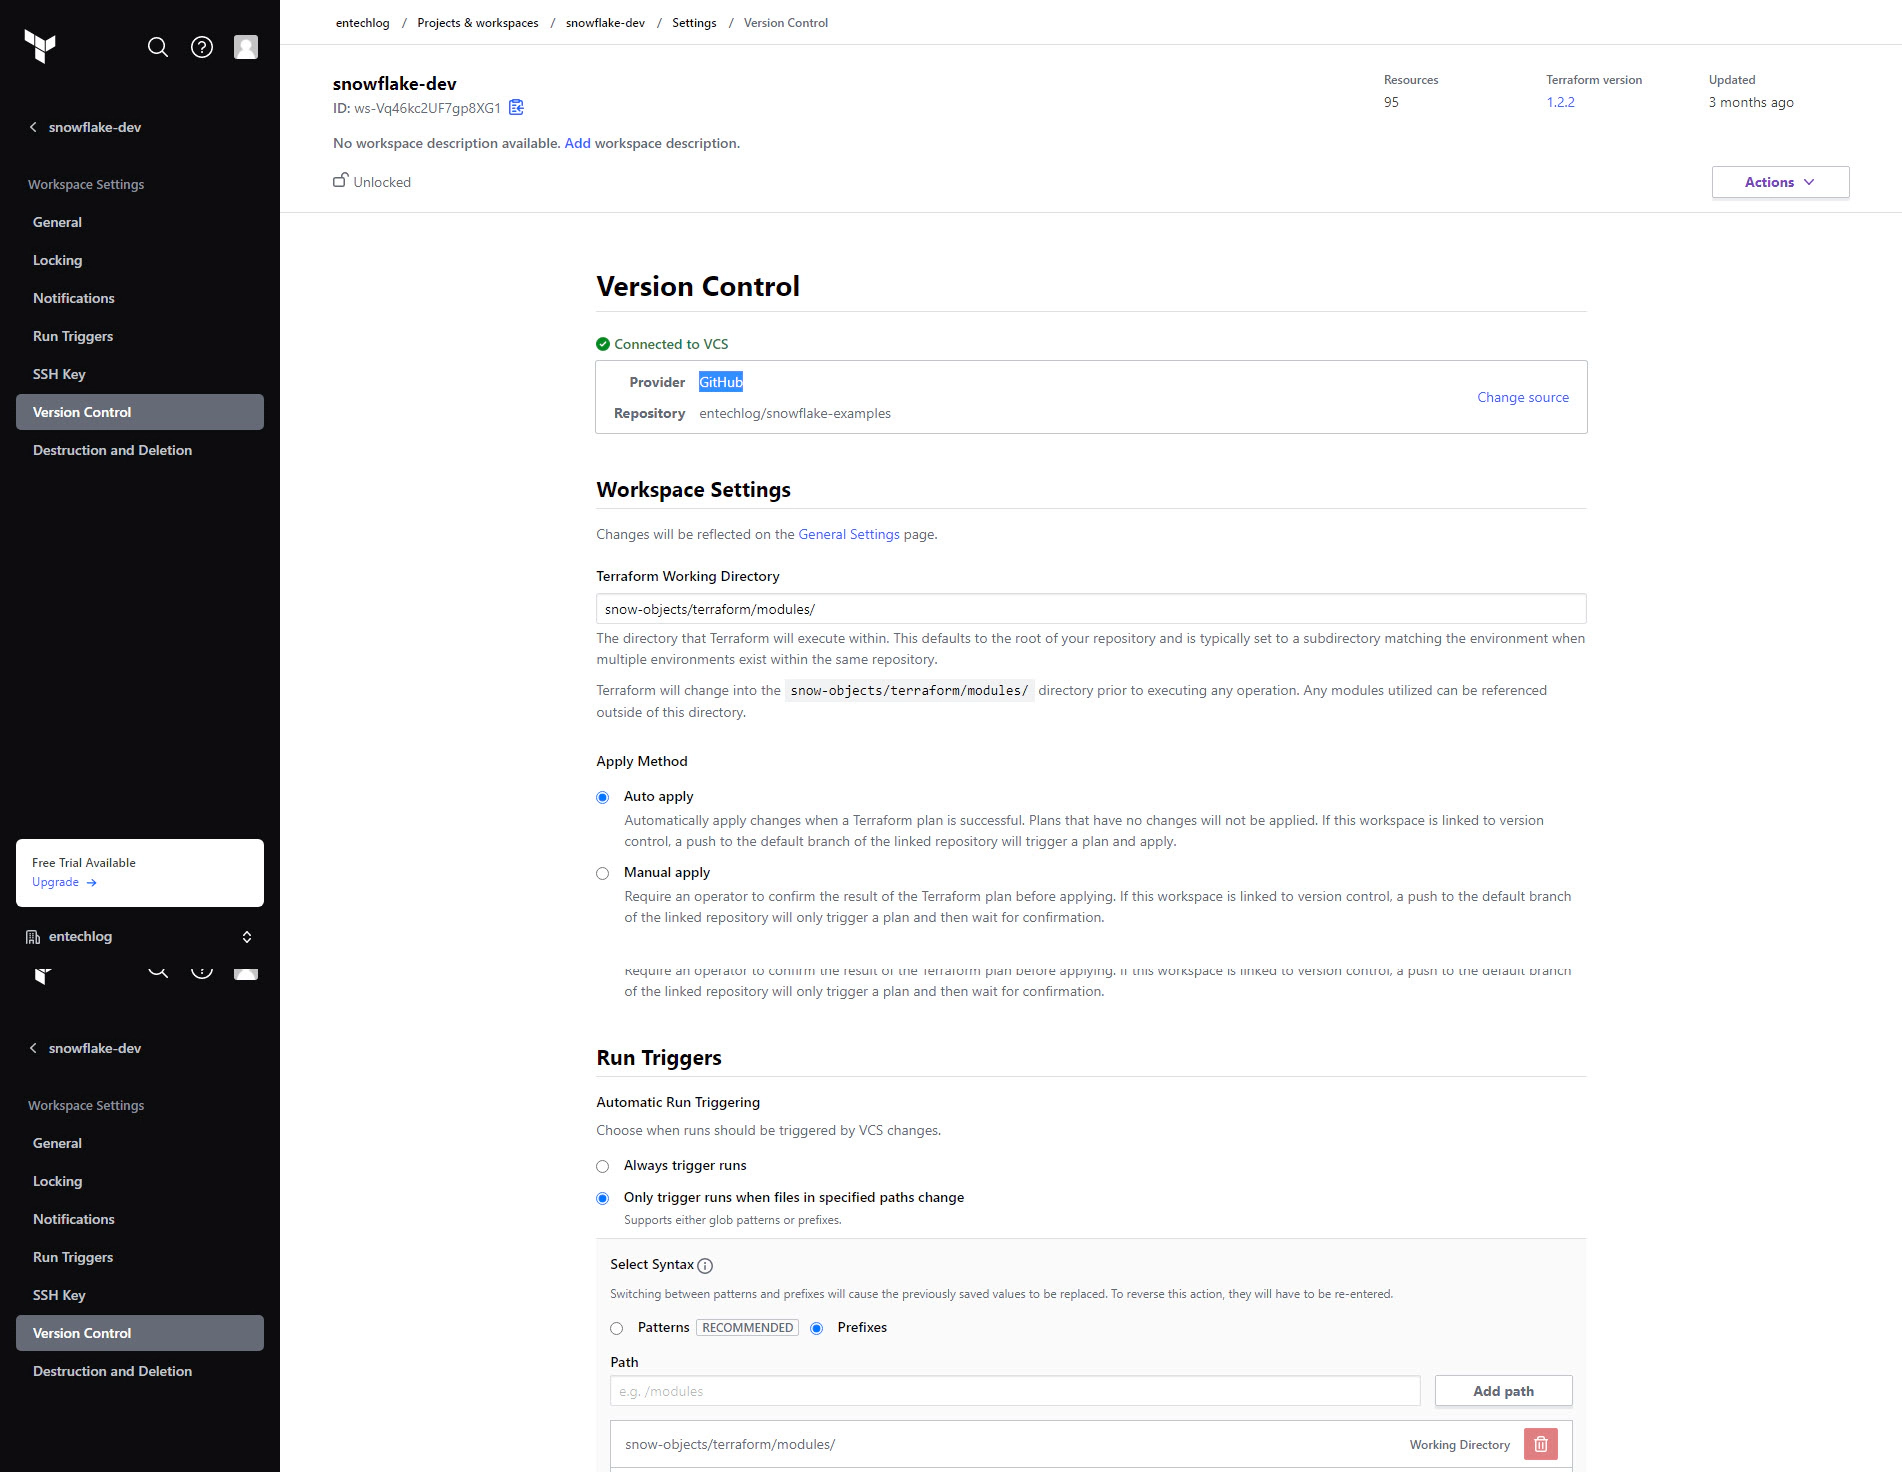Click the Unlocked padlock icon
The image size is (1902, 1472).
pos(340,180)
